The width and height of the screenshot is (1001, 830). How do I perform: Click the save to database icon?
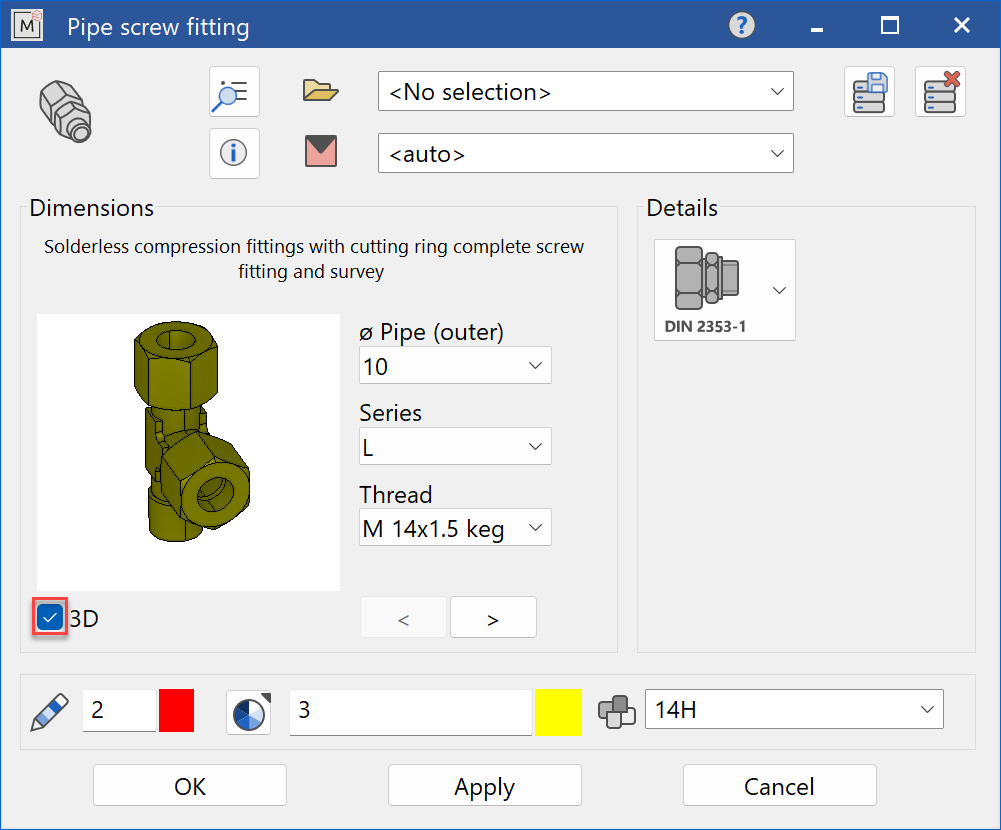(869, 91)
